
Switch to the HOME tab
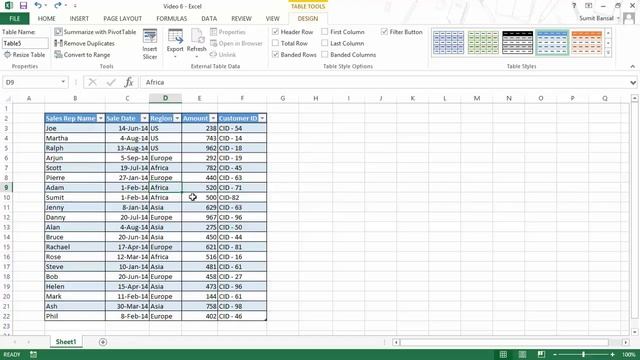(47, 18)
